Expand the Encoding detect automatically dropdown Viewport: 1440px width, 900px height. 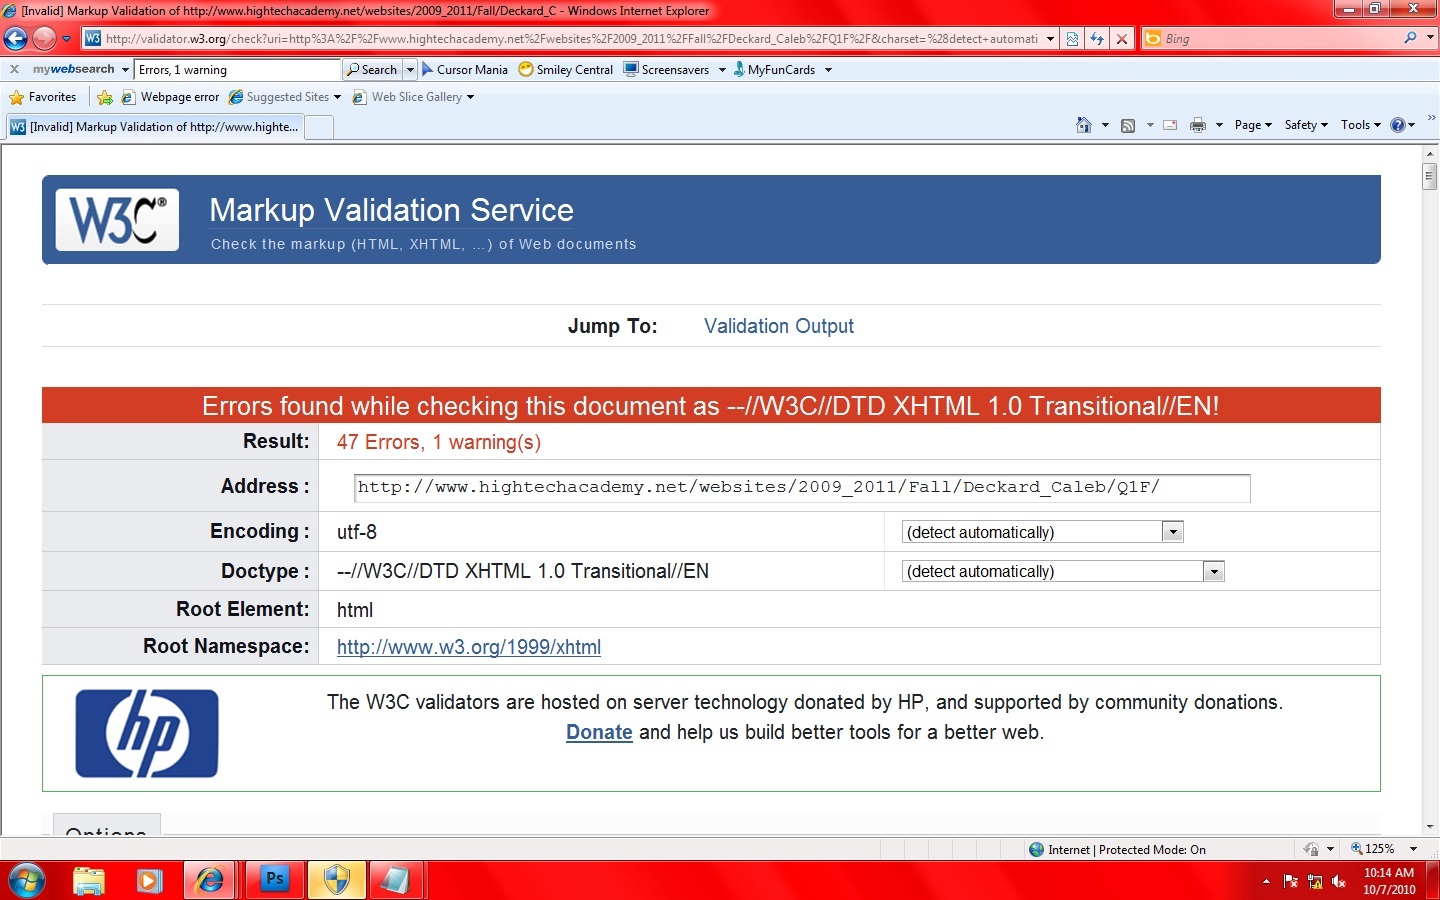[x=1173, y=532]
